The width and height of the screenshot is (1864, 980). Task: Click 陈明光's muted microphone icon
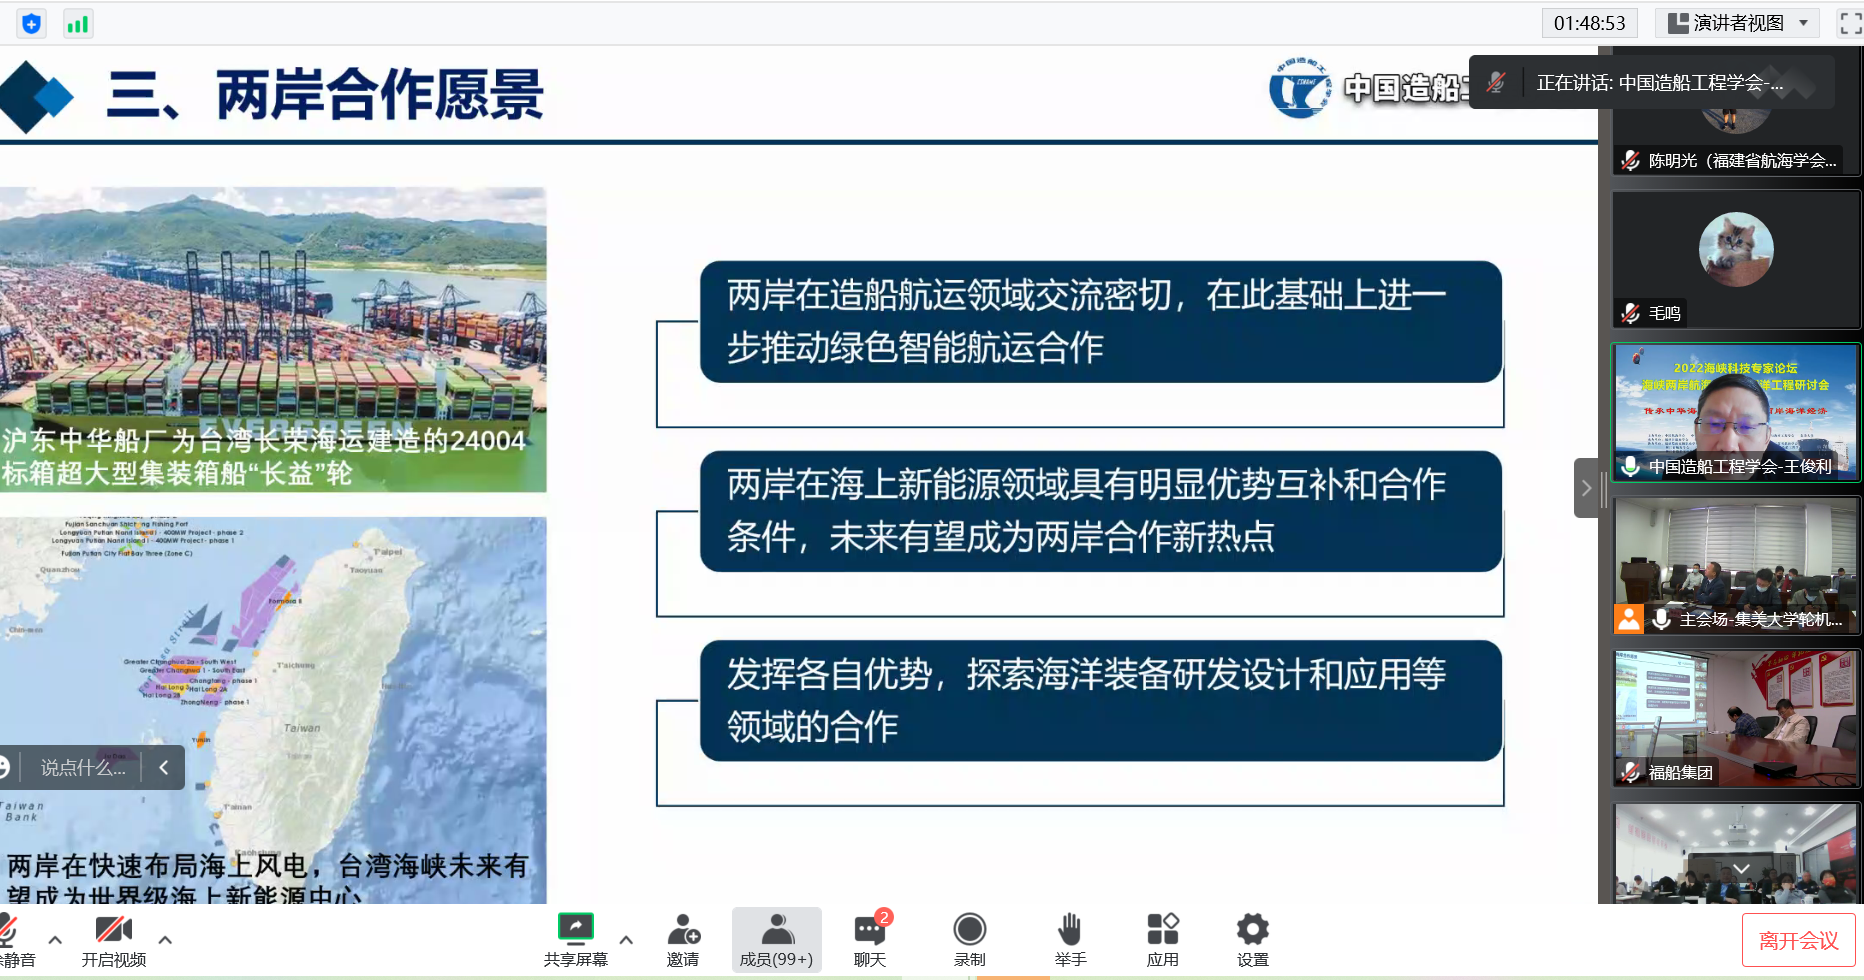pyautogui.click(x=1631, y=160)
